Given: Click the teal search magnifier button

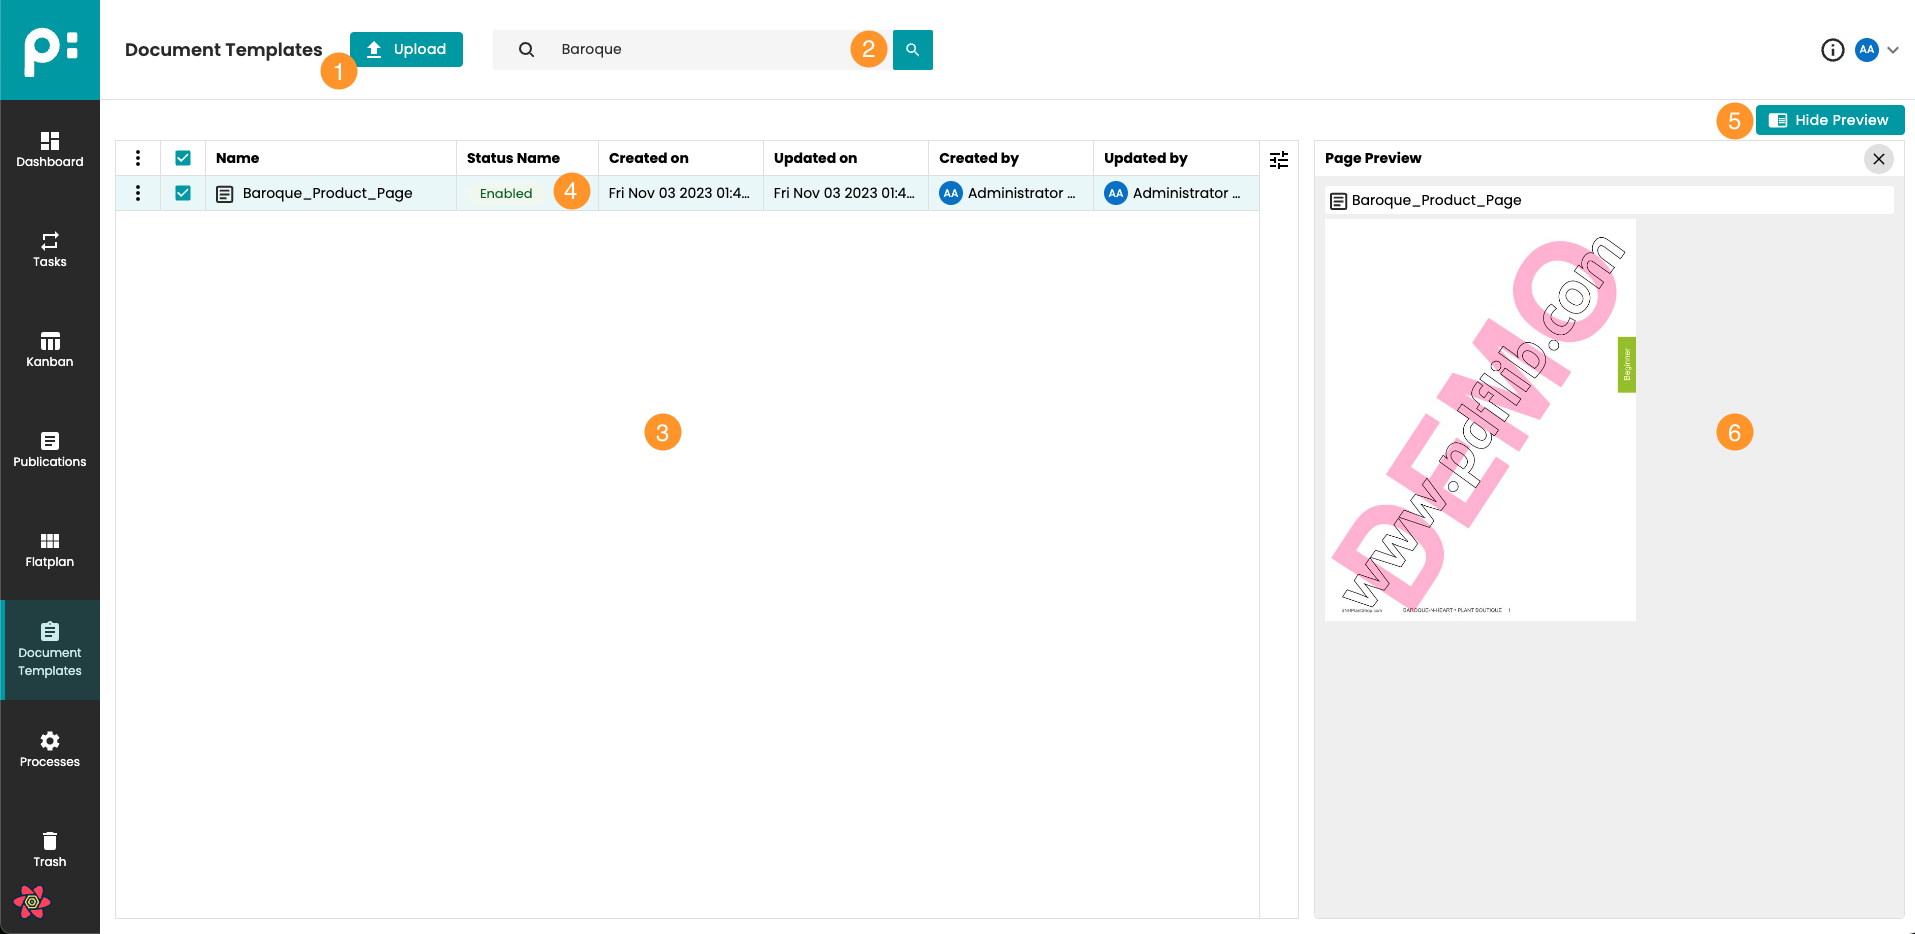Looking at the screenshot, I should click(x=912, y=50).
